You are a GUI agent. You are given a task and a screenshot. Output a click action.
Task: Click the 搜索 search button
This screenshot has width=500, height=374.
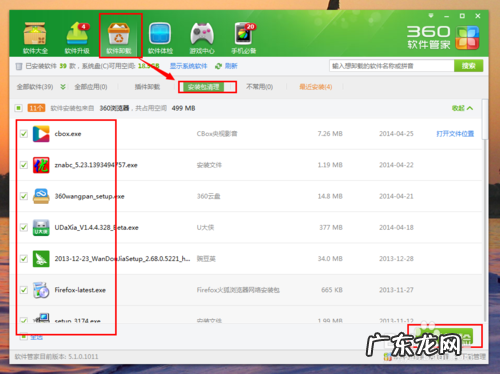click(468, 66)
